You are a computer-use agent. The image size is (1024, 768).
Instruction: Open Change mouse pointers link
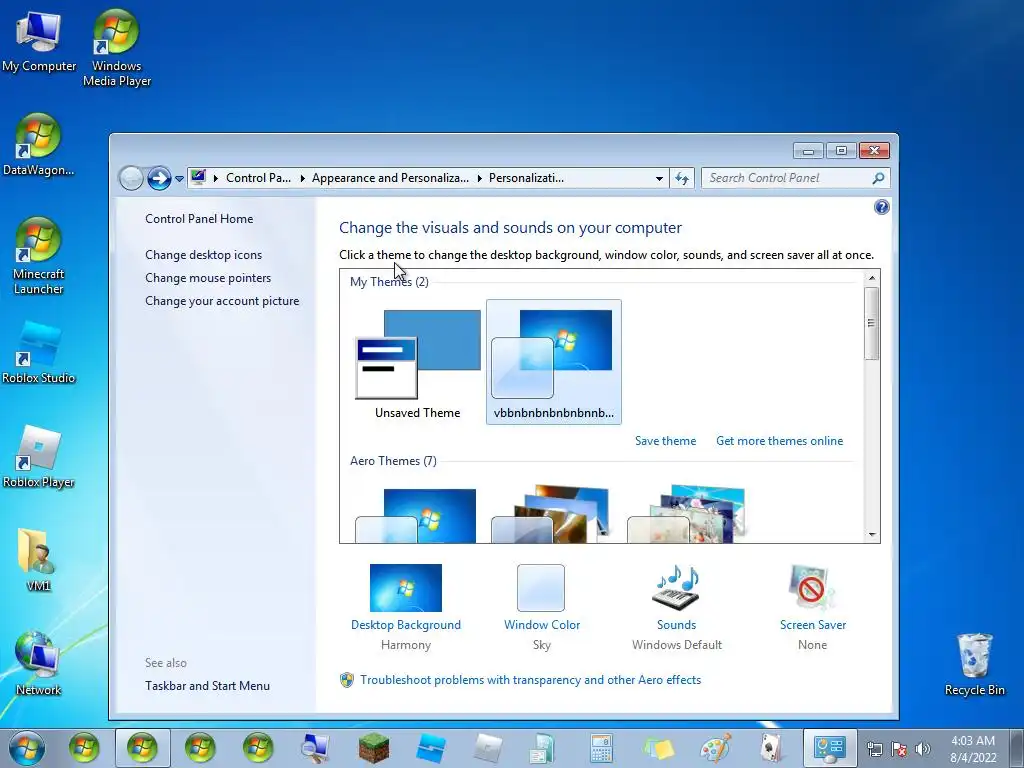208,278
